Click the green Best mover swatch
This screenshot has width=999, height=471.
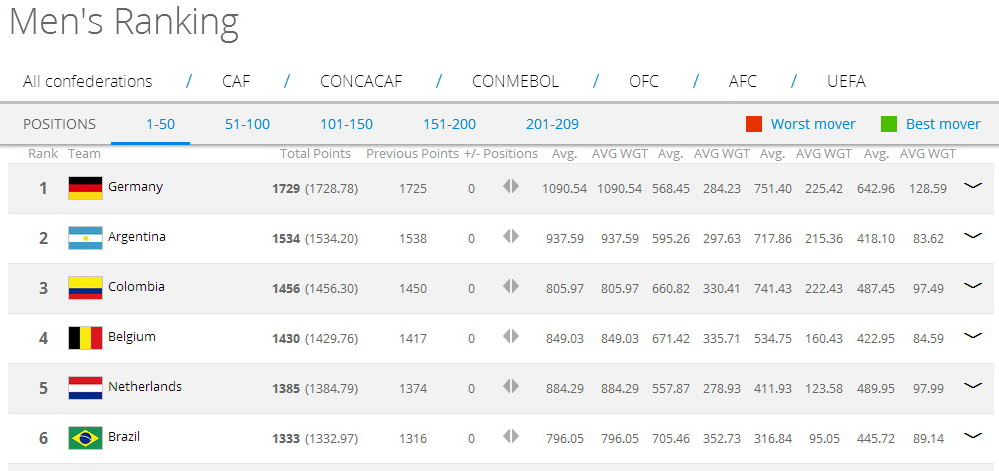[x=889, y=124]
